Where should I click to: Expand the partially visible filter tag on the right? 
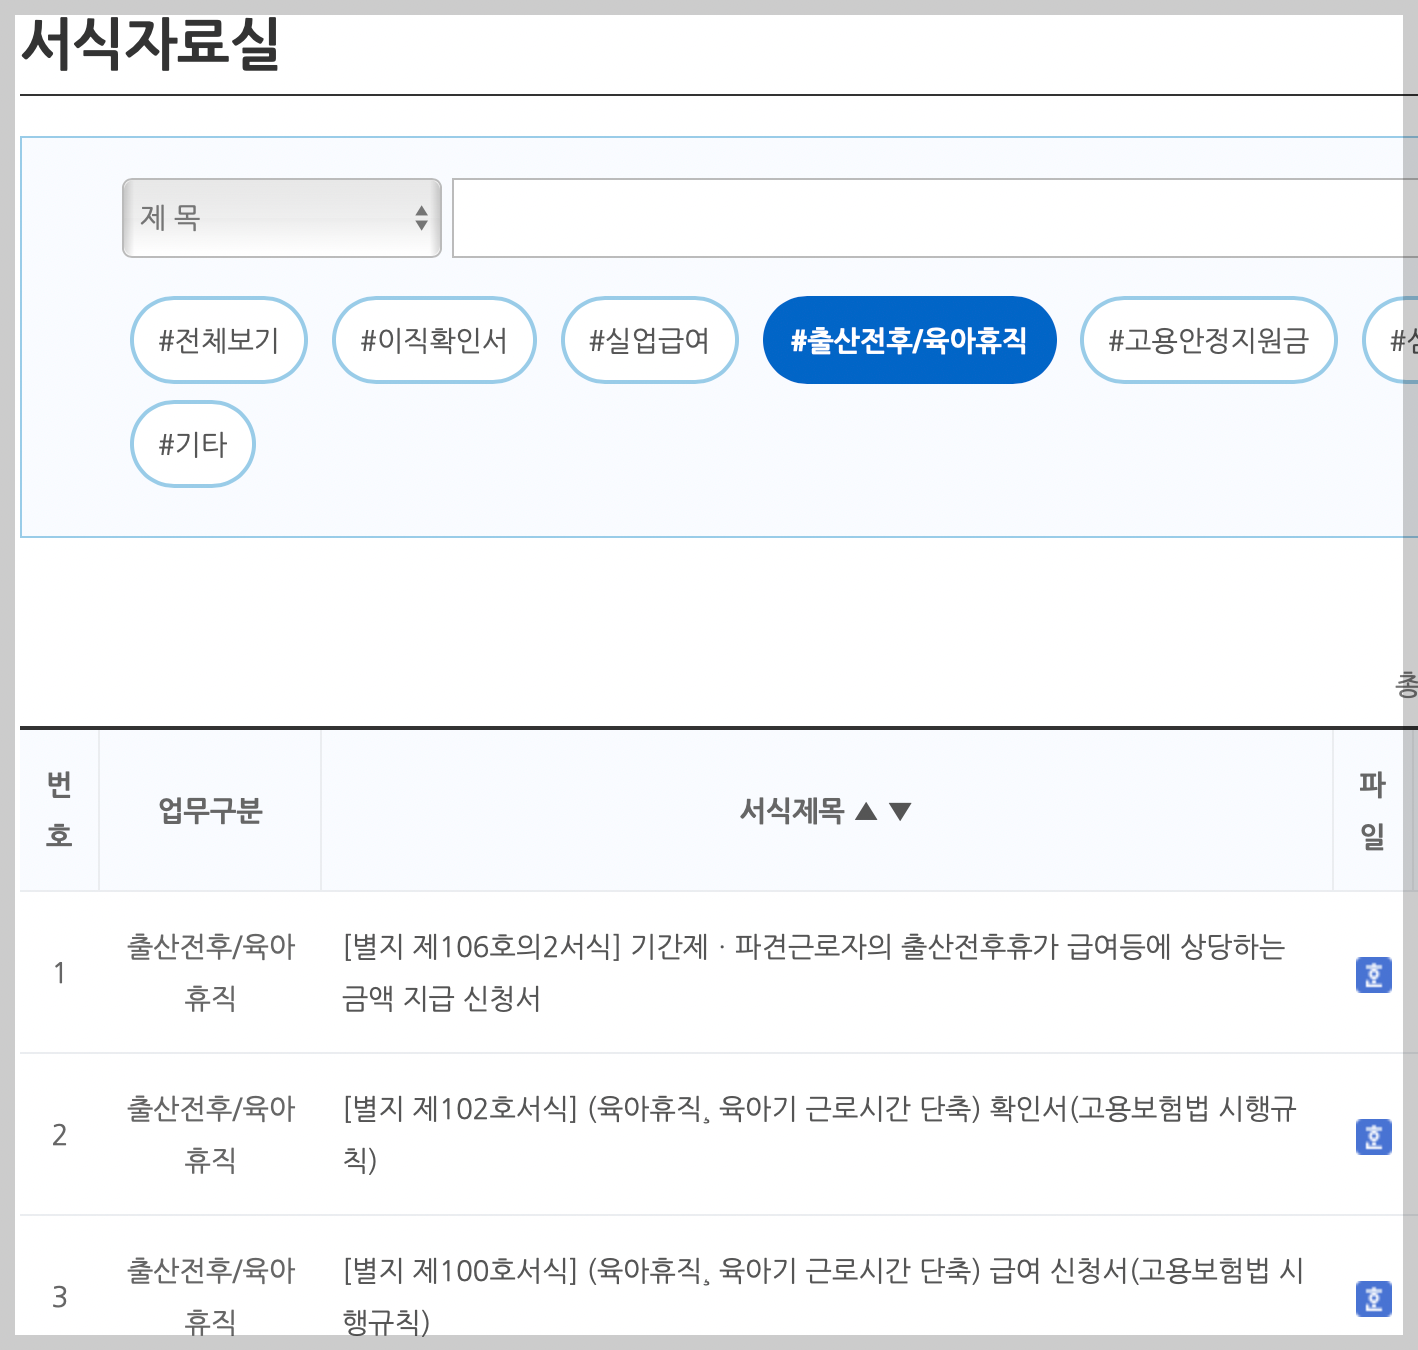coord(1400,340)
